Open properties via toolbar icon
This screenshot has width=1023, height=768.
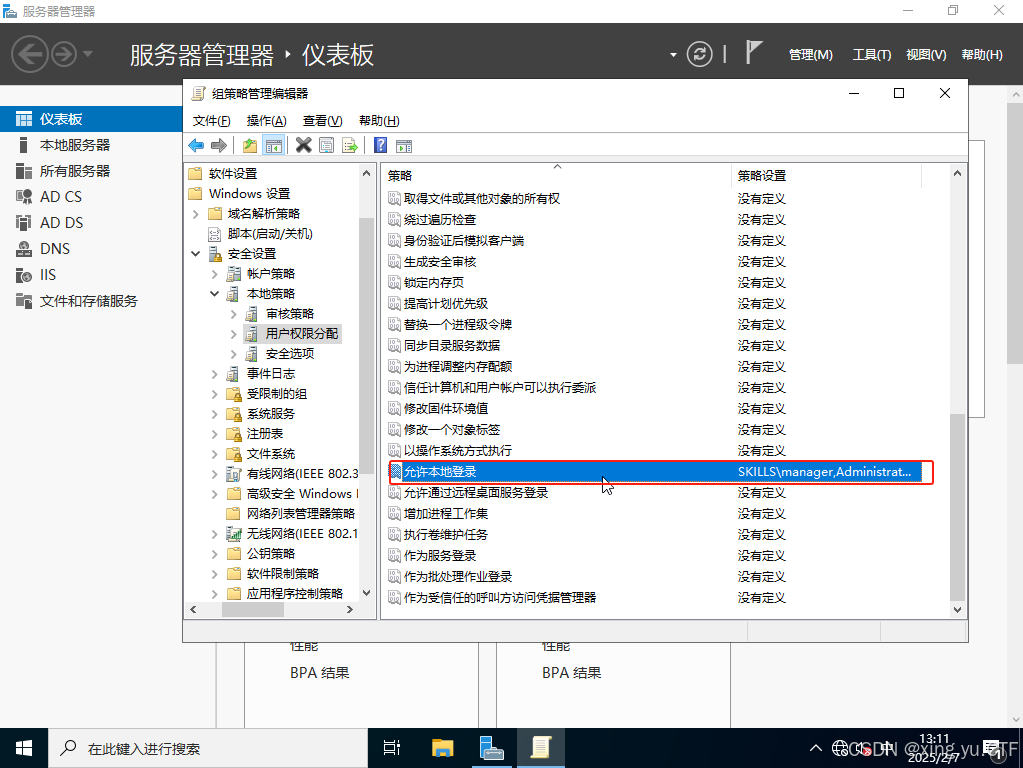coord(327,146)
